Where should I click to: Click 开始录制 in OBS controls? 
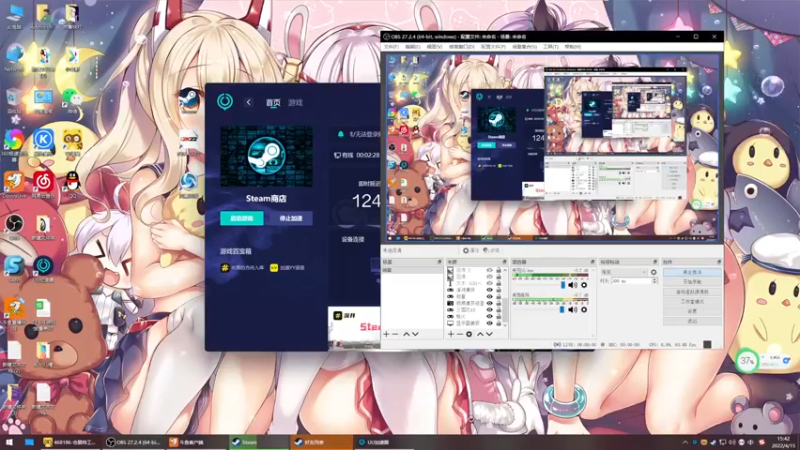(692, 282)
